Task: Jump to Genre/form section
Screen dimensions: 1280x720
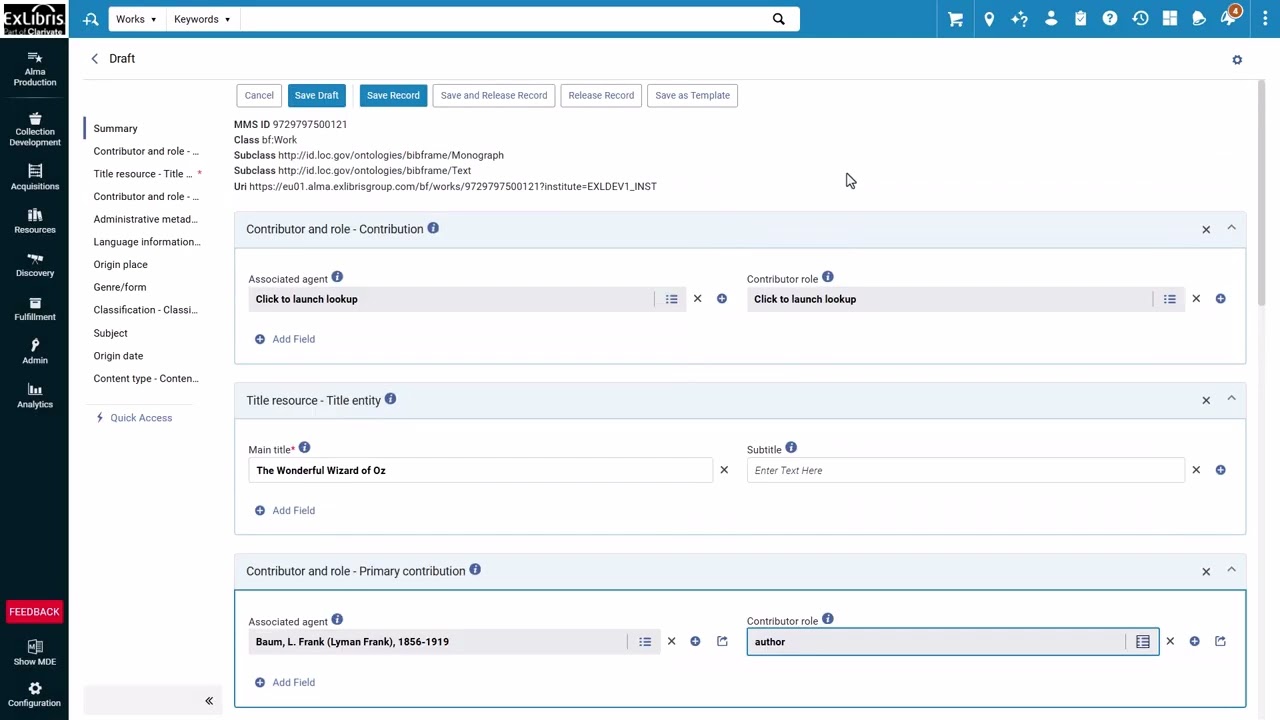Action: pyautogui.click(x=120, y=287)
